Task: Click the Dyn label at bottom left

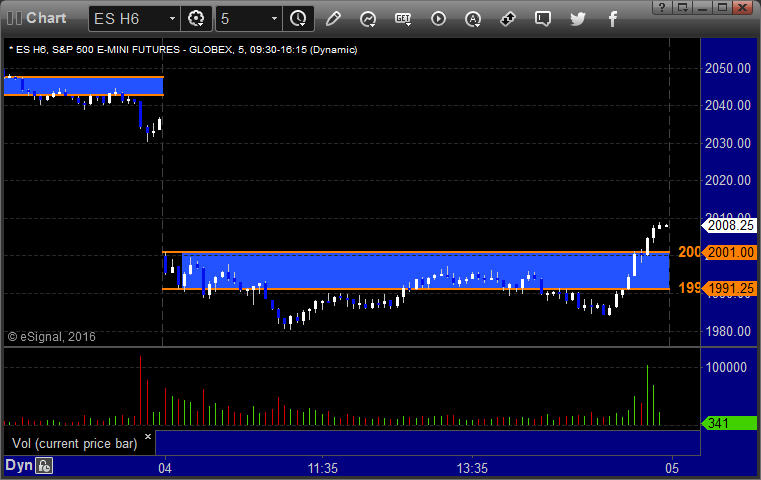Action: coord(18,465)
